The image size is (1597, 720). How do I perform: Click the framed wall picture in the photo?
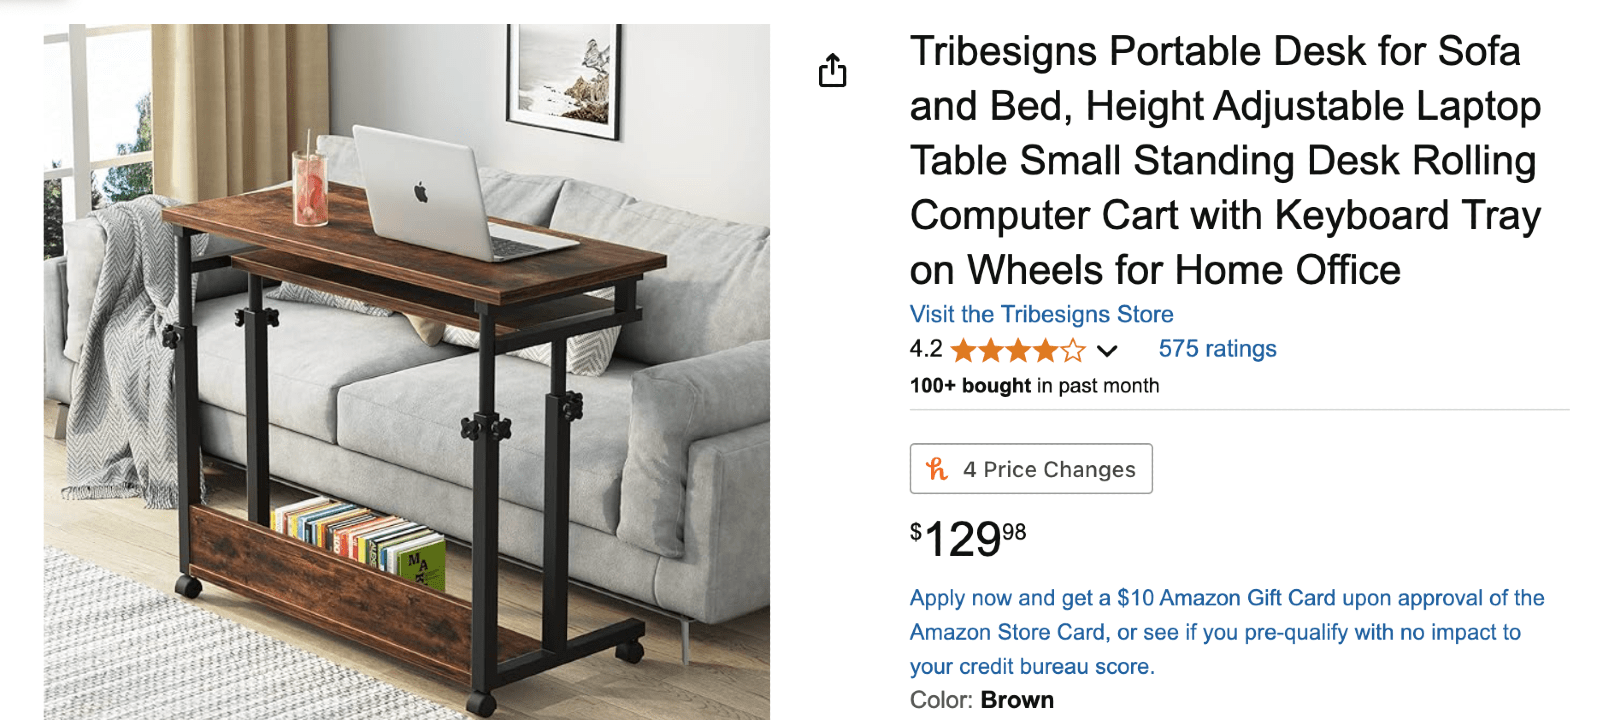[x=564, y=76]
